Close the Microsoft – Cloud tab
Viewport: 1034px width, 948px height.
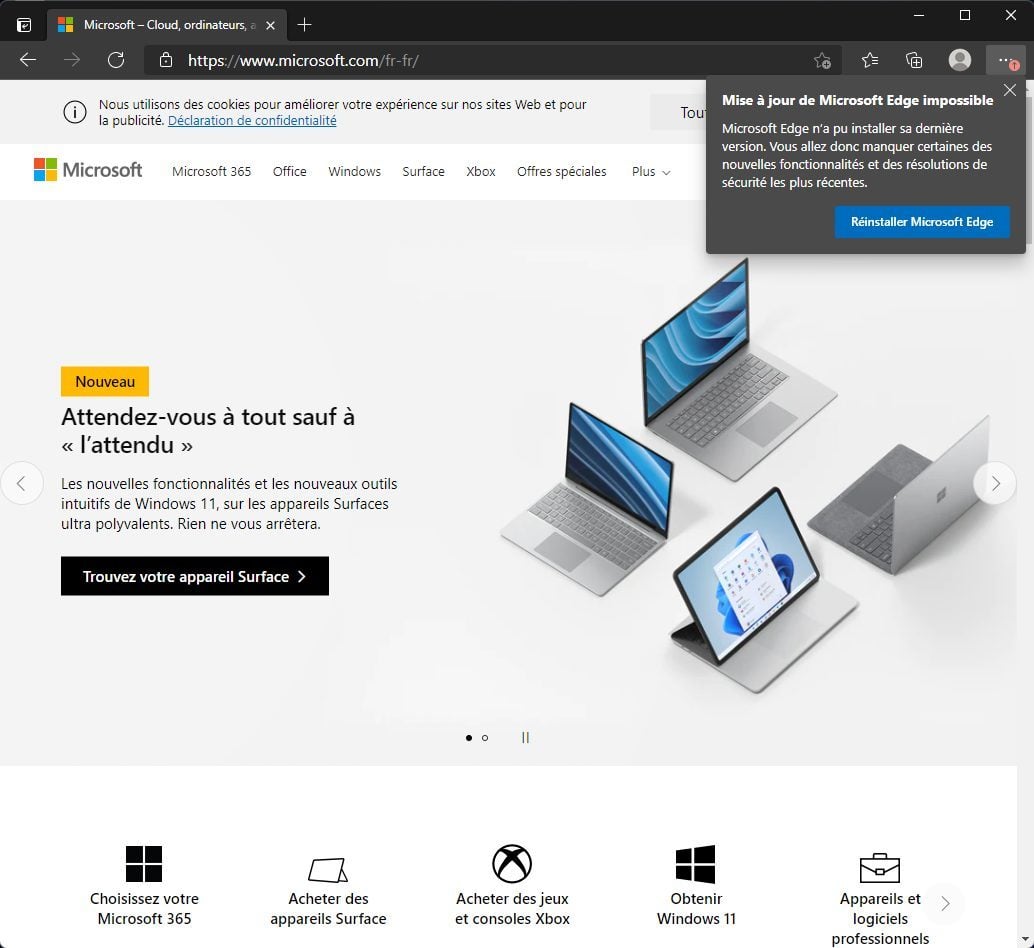[x=270, y=25]
